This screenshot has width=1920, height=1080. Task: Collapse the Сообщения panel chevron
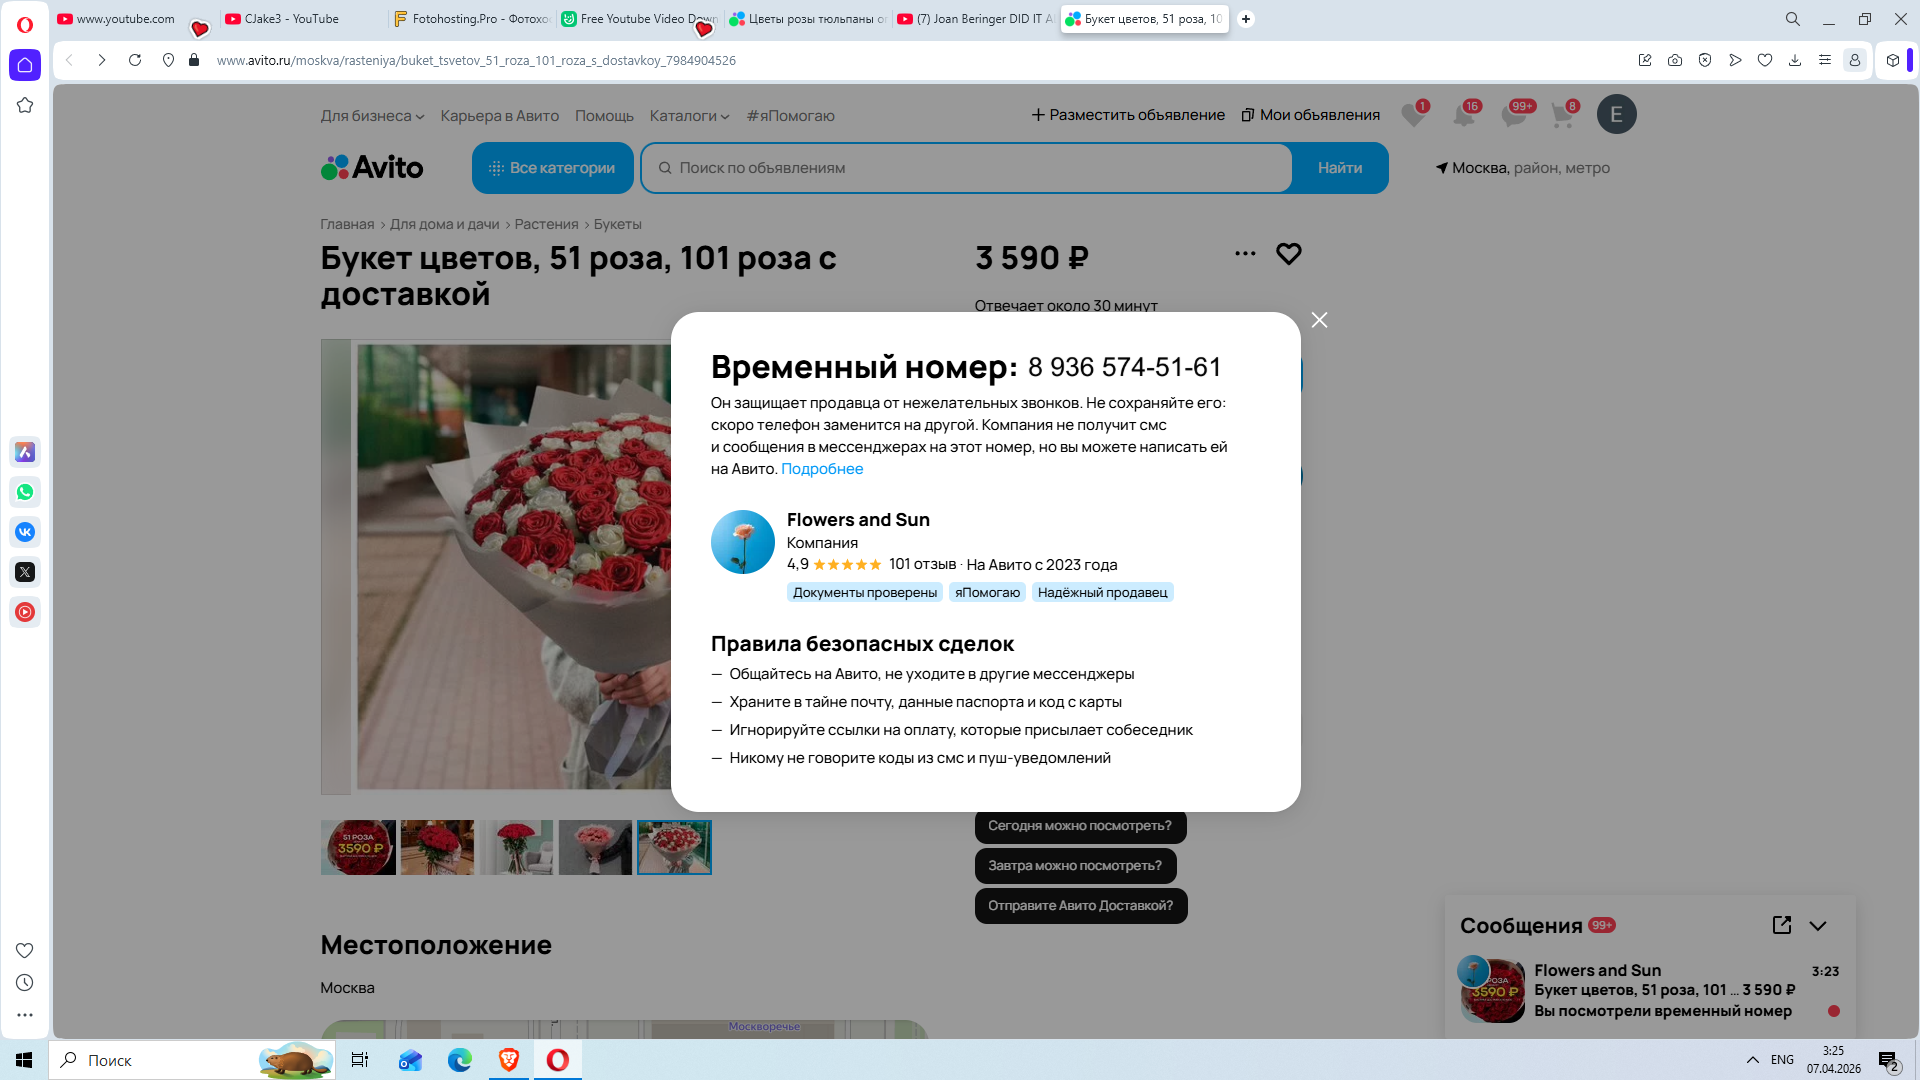tap(1818, 926)
